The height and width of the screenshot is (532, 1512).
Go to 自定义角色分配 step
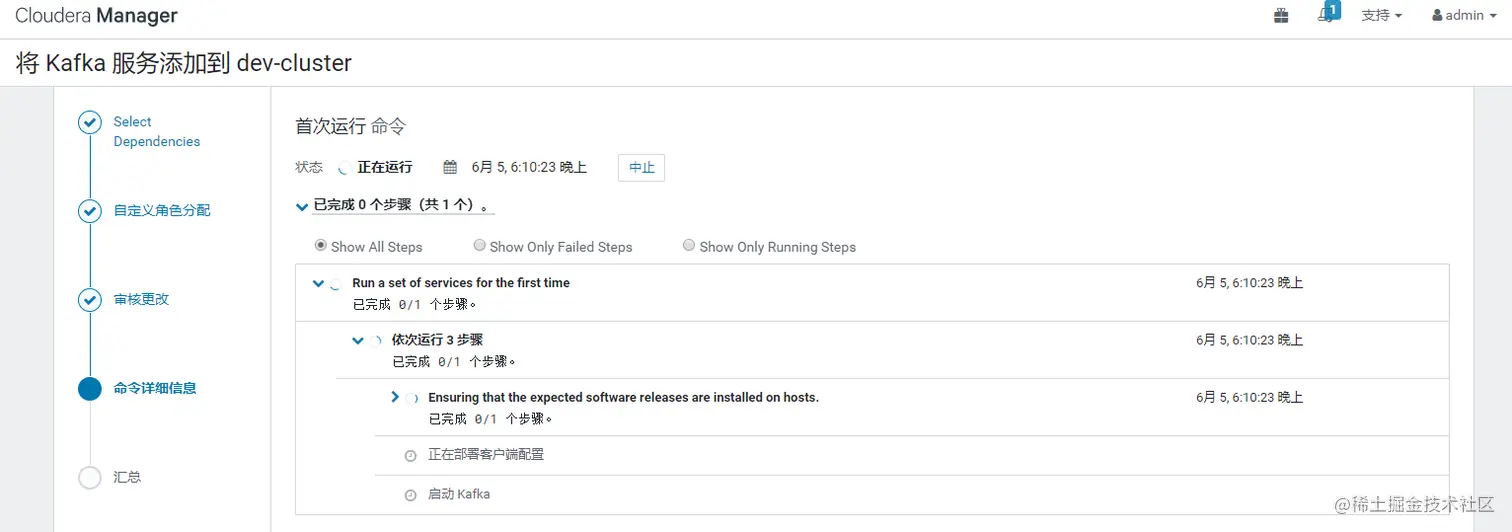point(162,211)
